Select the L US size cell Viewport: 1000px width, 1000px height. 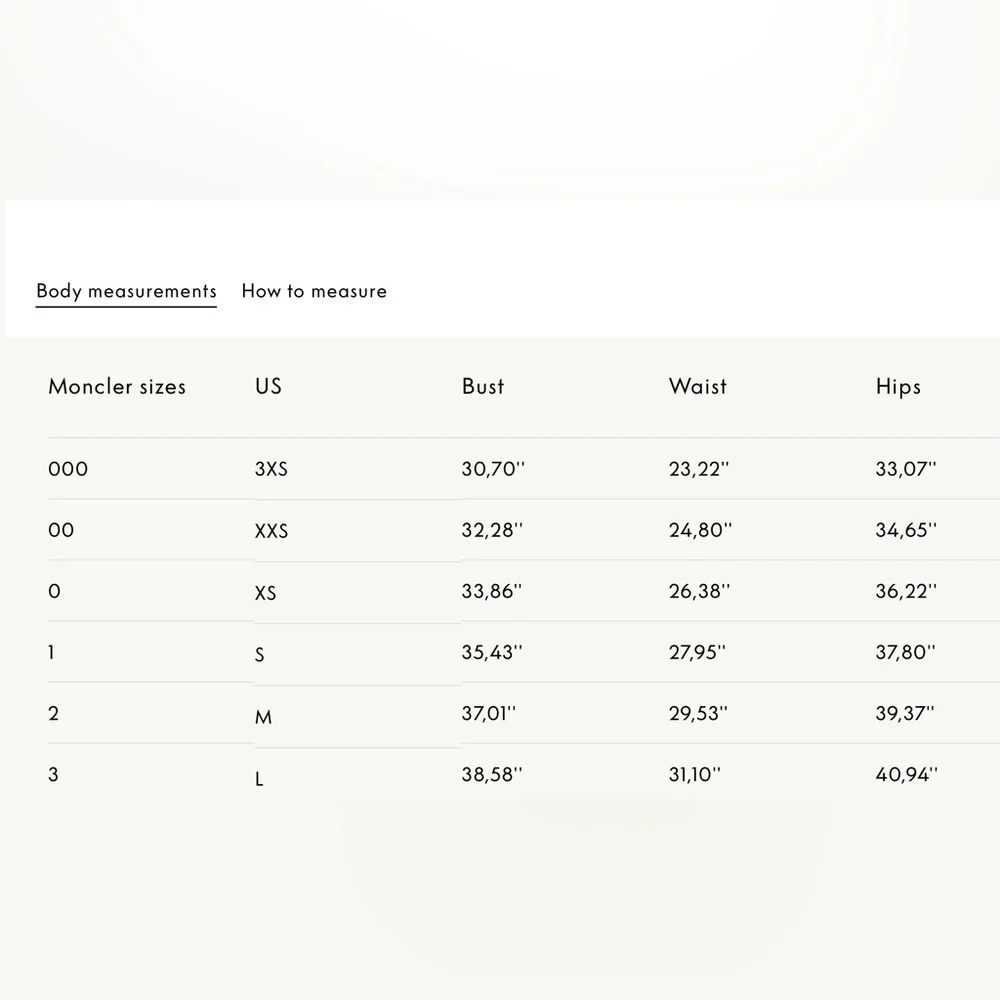pyautogui.click(x=259, y=779)
